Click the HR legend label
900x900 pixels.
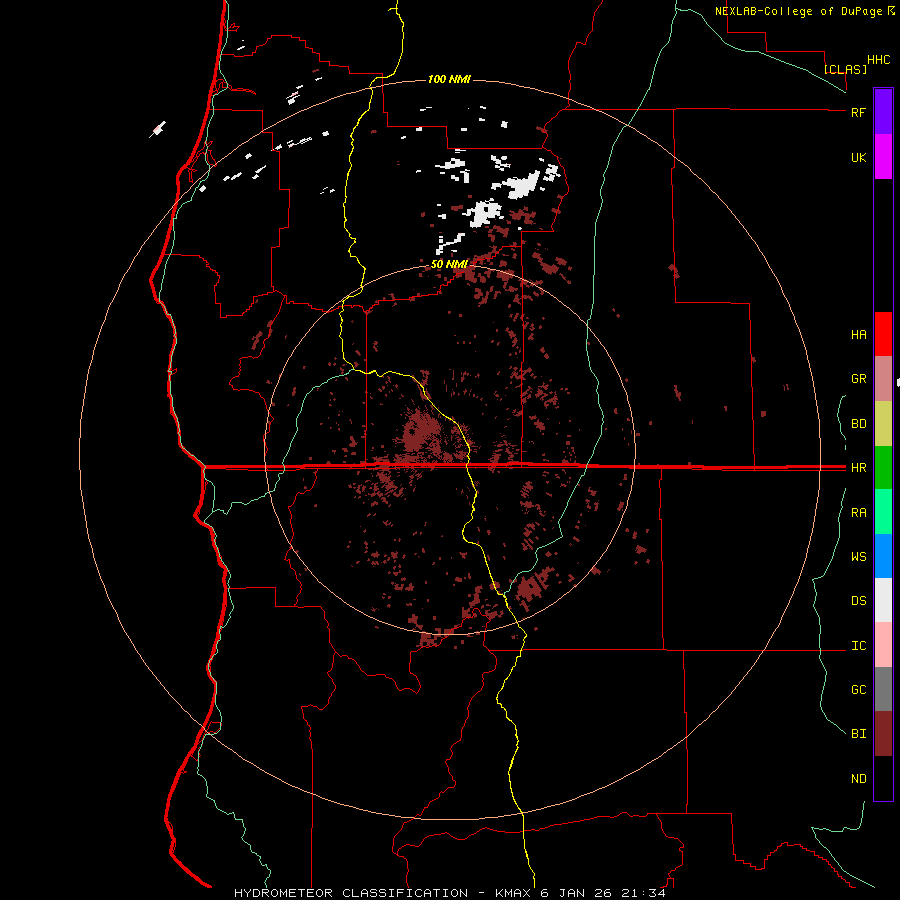pos(858,468)
